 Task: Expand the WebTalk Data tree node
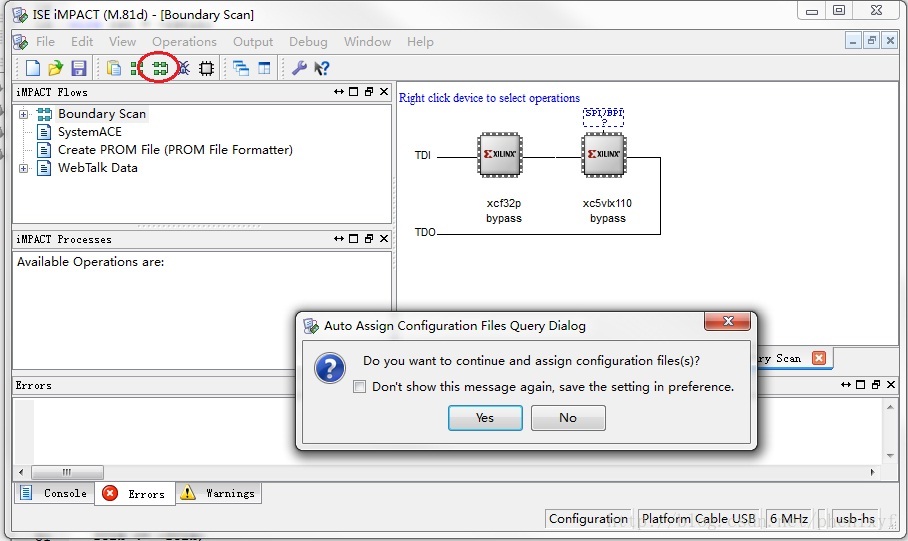23,169
